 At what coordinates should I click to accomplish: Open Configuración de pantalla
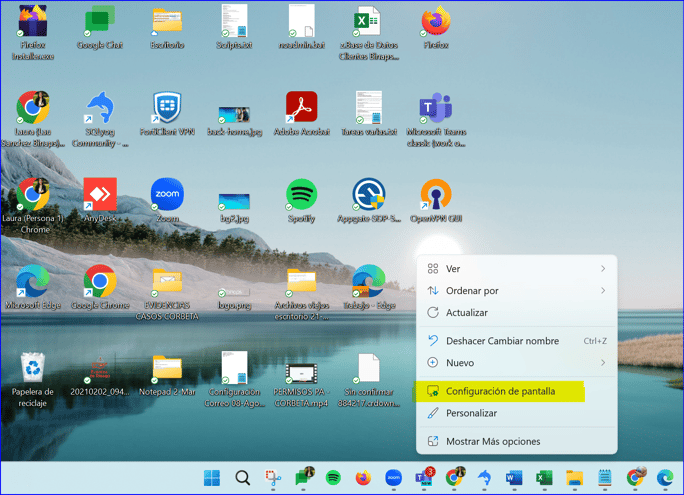[517, 391]
